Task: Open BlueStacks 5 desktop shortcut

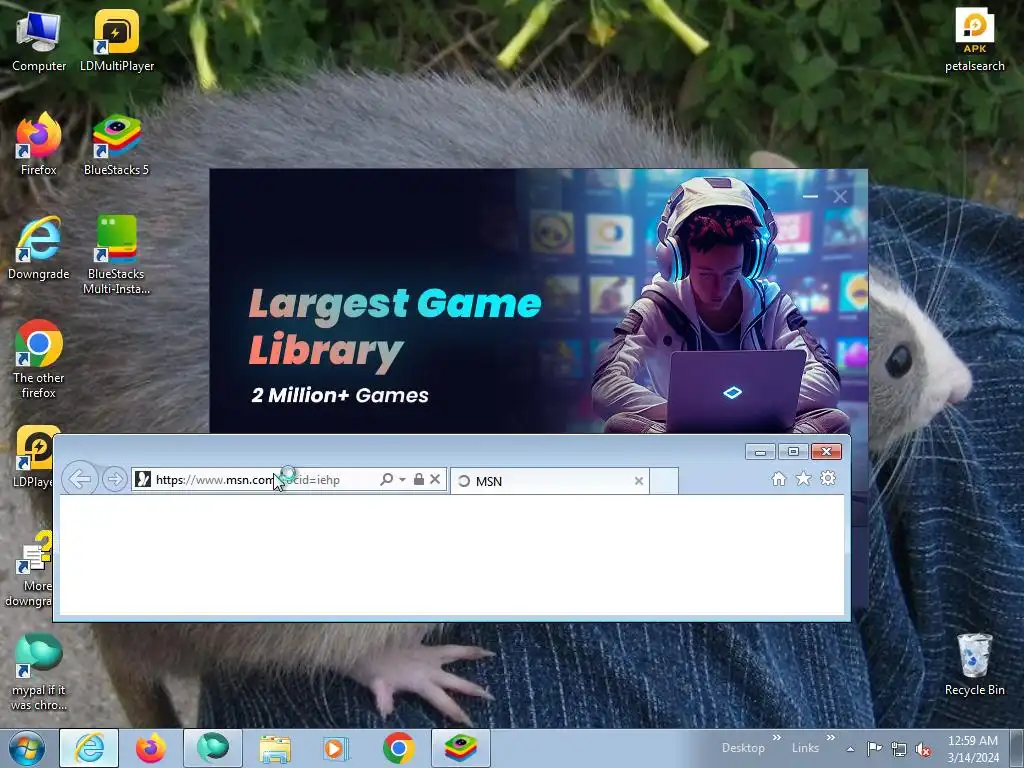Action: (116, 145)
